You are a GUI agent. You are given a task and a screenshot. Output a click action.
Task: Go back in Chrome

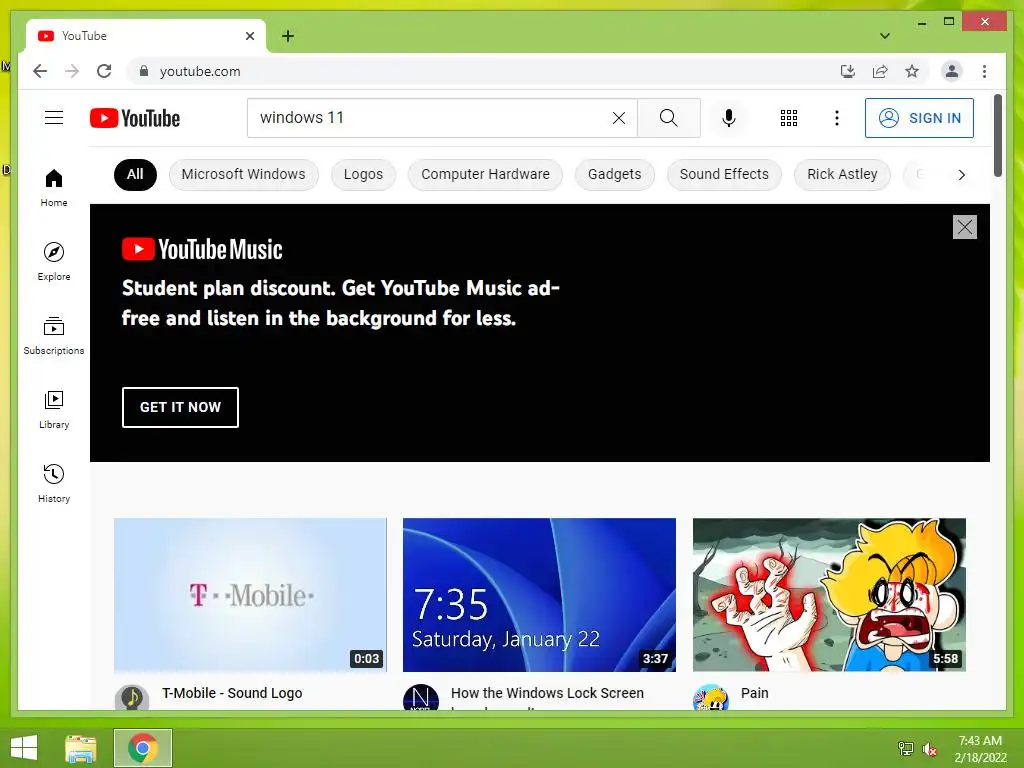pos(40,71)
